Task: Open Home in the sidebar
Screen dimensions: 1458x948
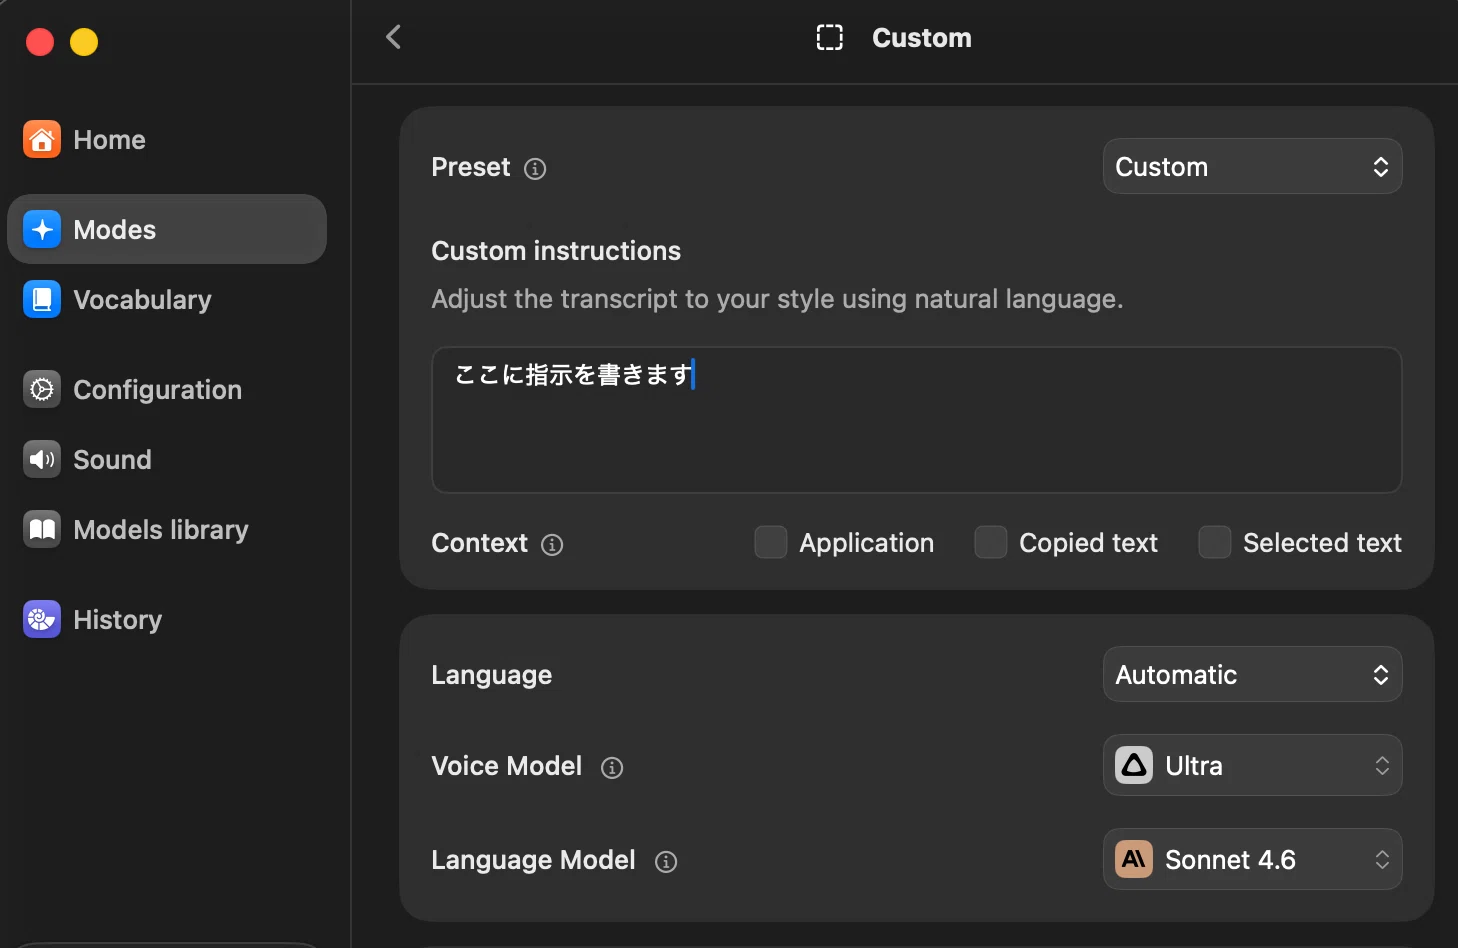Action: coord(167,140)
